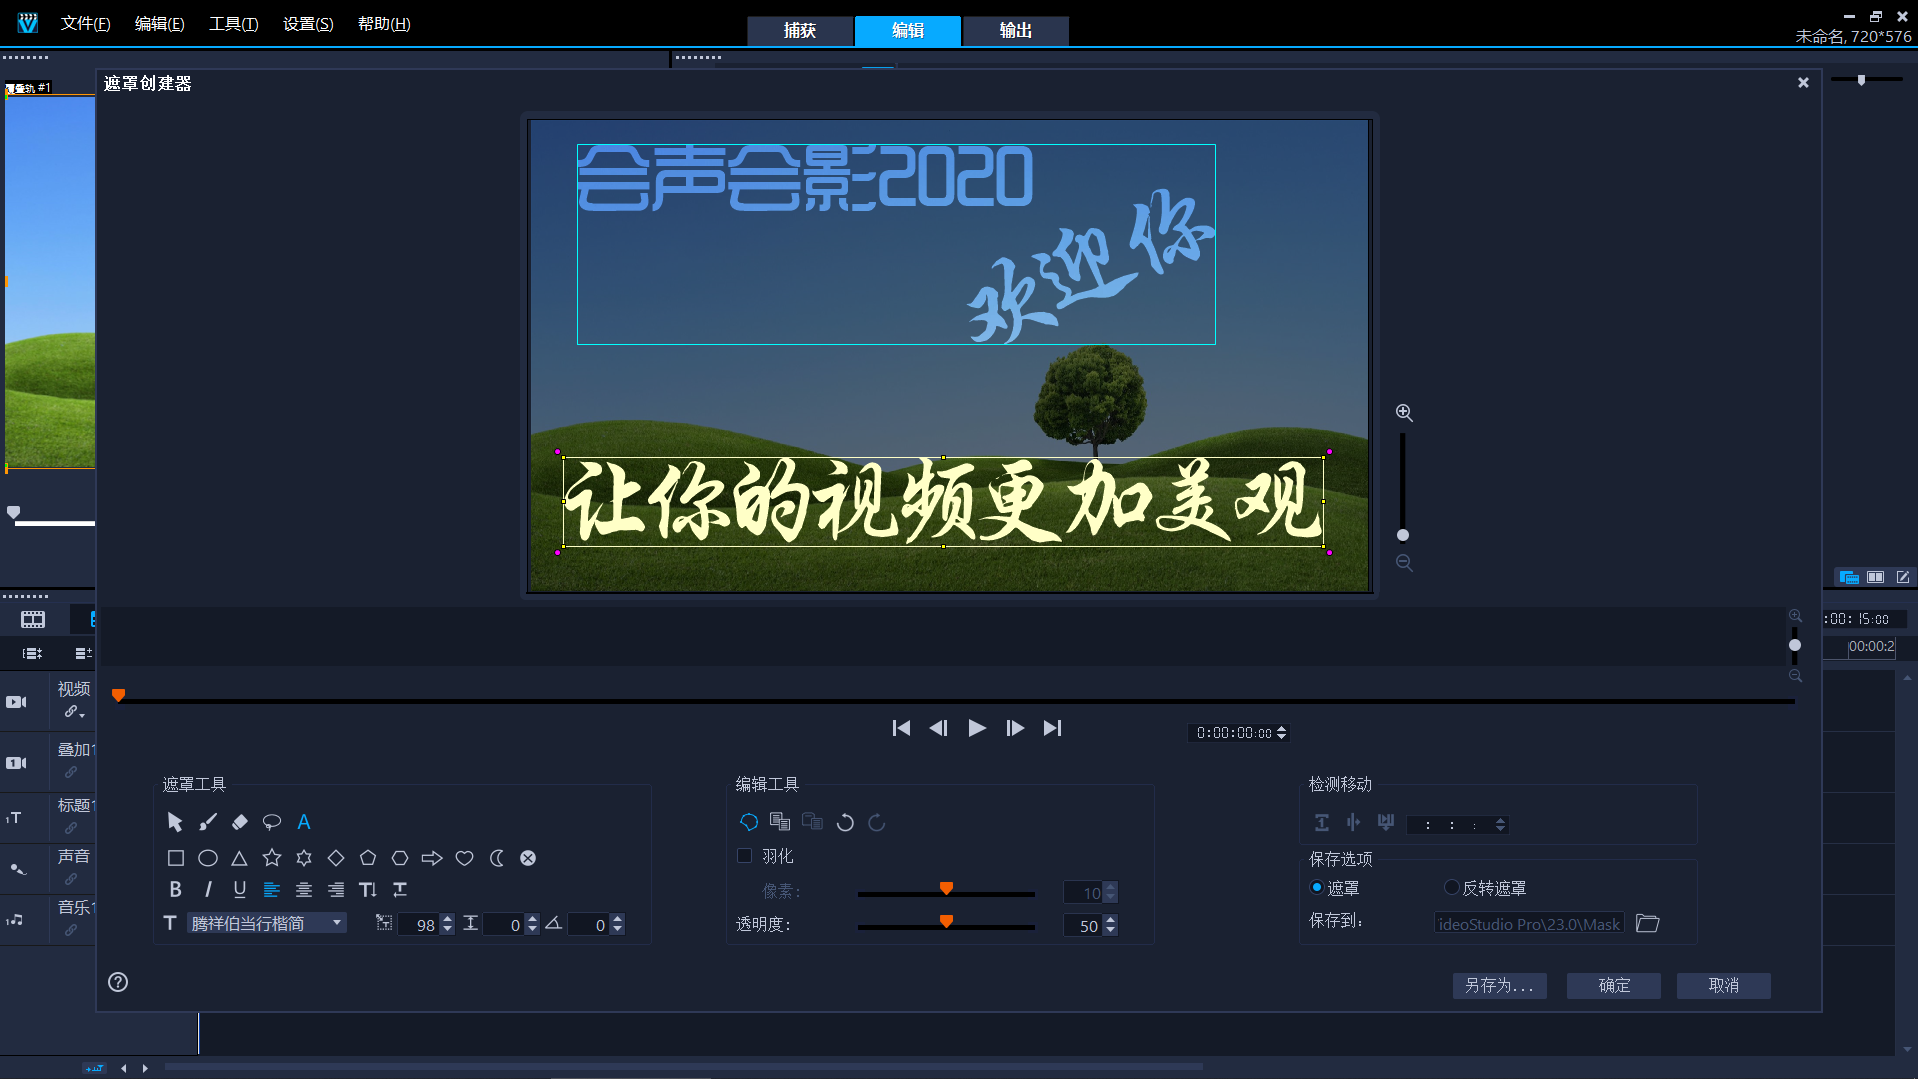Select the text mask tool A
Viewport: 1918px width, 1079px height.
(304, 822)
